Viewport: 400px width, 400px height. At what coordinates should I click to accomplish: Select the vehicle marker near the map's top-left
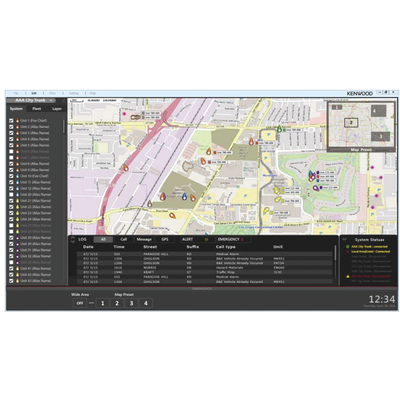pyautogui.click(x=136, y=117)
